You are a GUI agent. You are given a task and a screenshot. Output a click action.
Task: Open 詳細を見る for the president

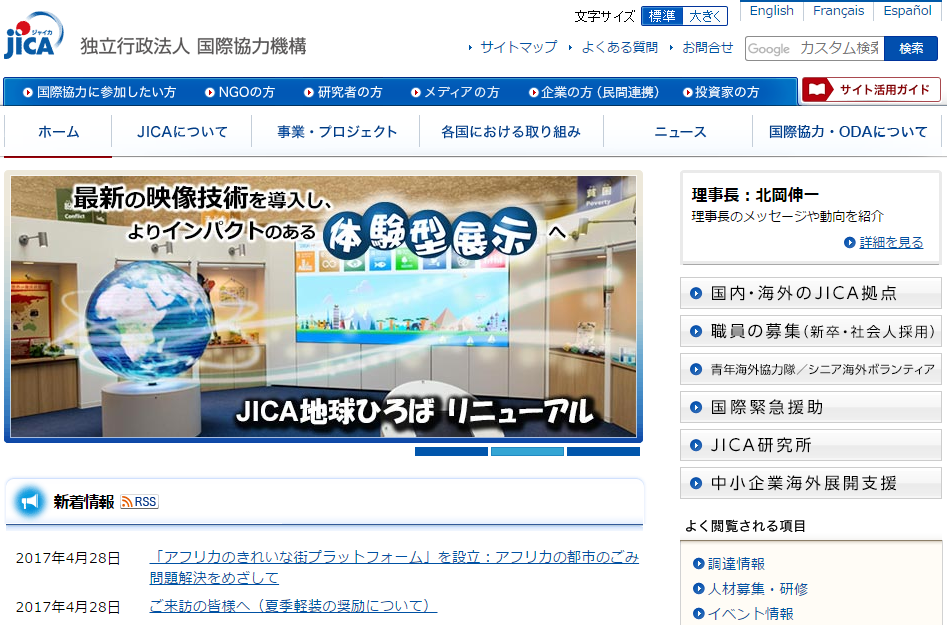pos(891,242)
